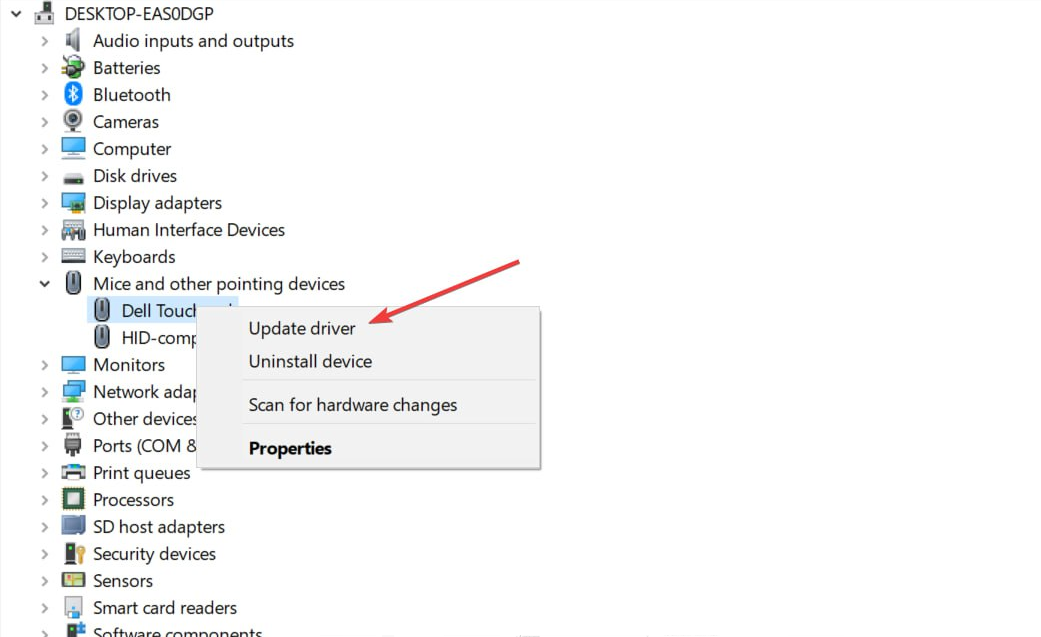The image size is (1041, 637).
Task: Select the Cameras label
Action: 125,122
